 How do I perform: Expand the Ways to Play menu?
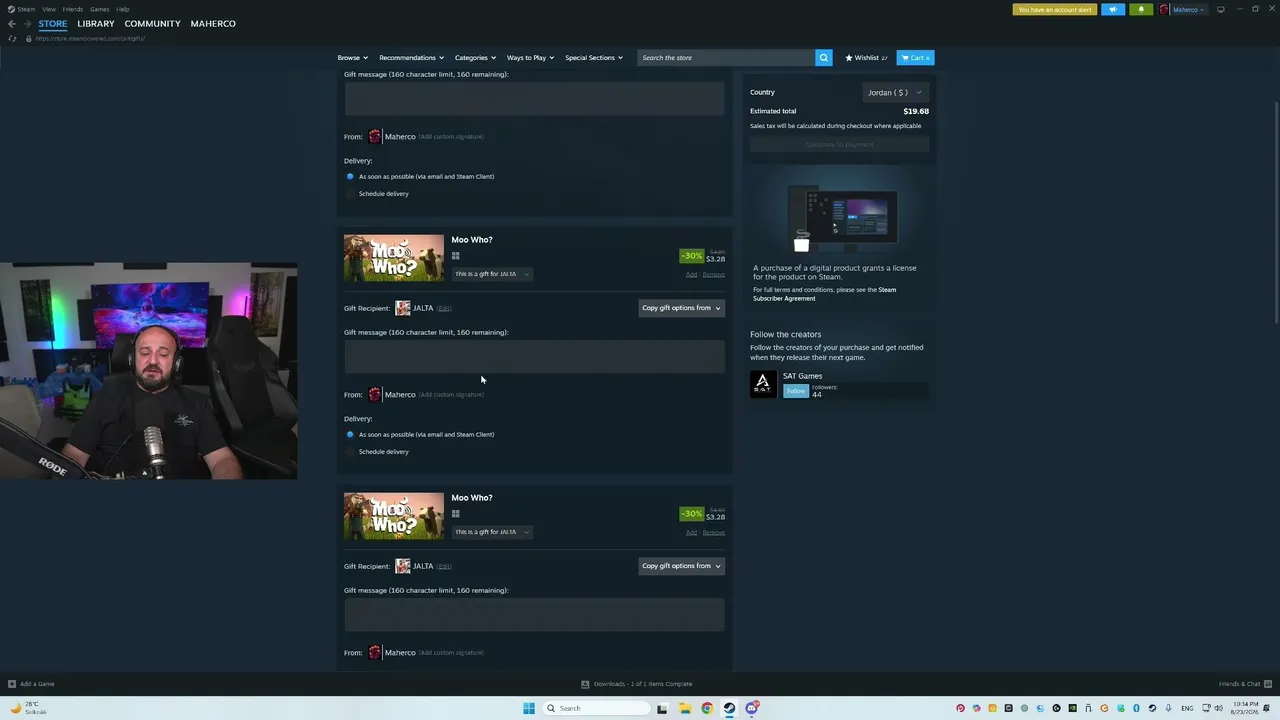click(x=530, y=58)
